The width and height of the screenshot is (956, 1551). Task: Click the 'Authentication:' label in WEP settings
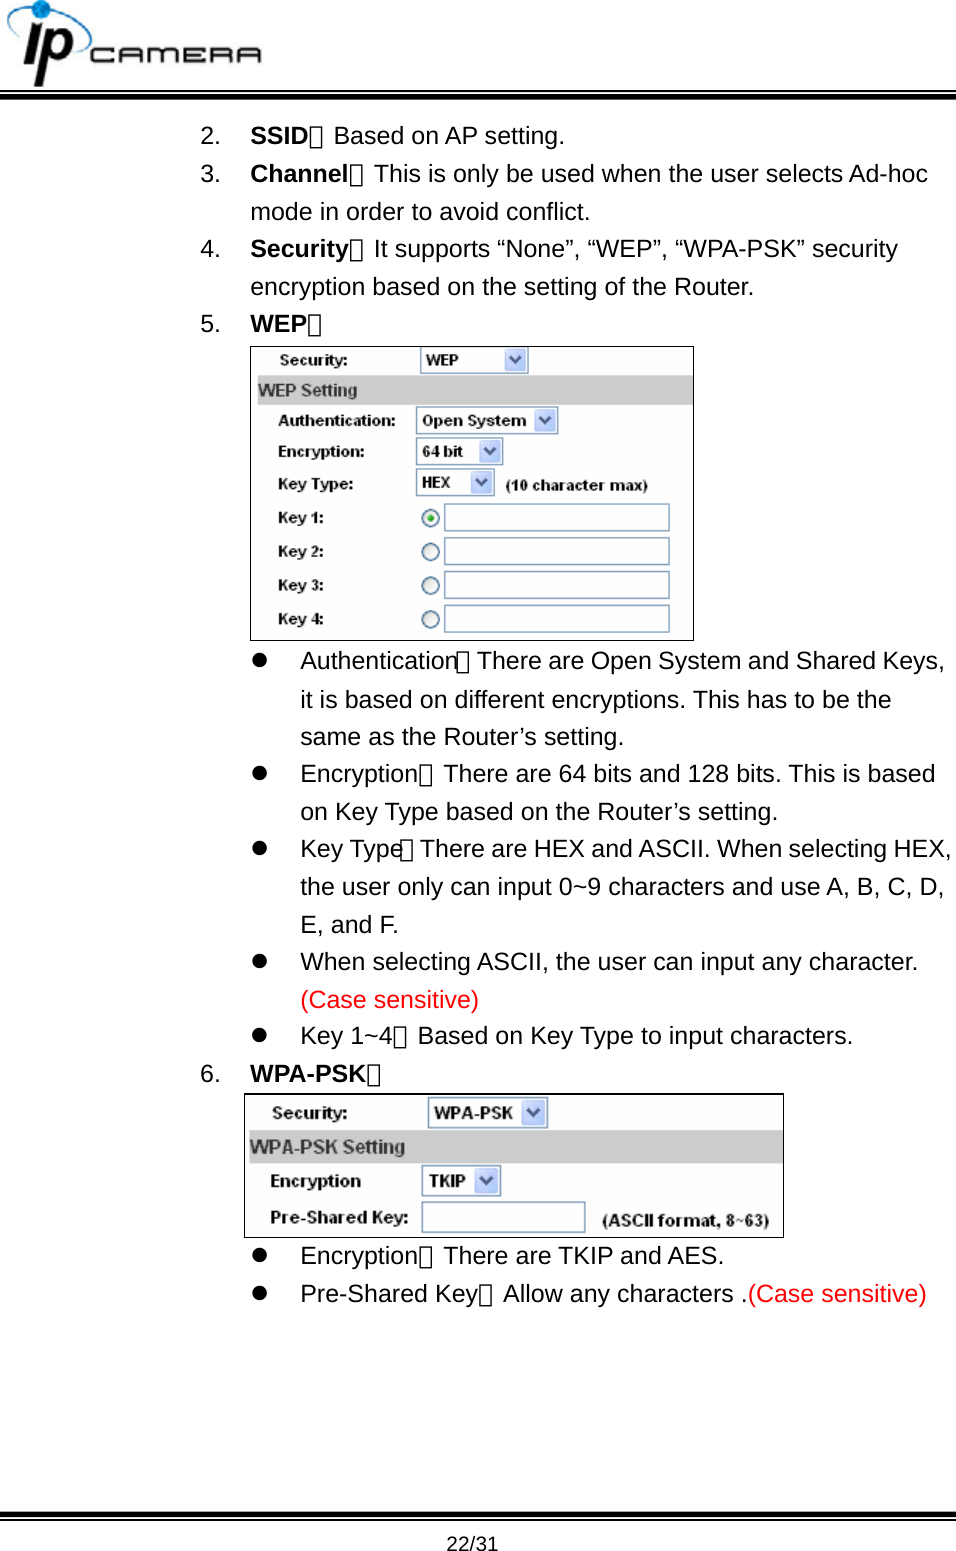(x=336, y=421)
